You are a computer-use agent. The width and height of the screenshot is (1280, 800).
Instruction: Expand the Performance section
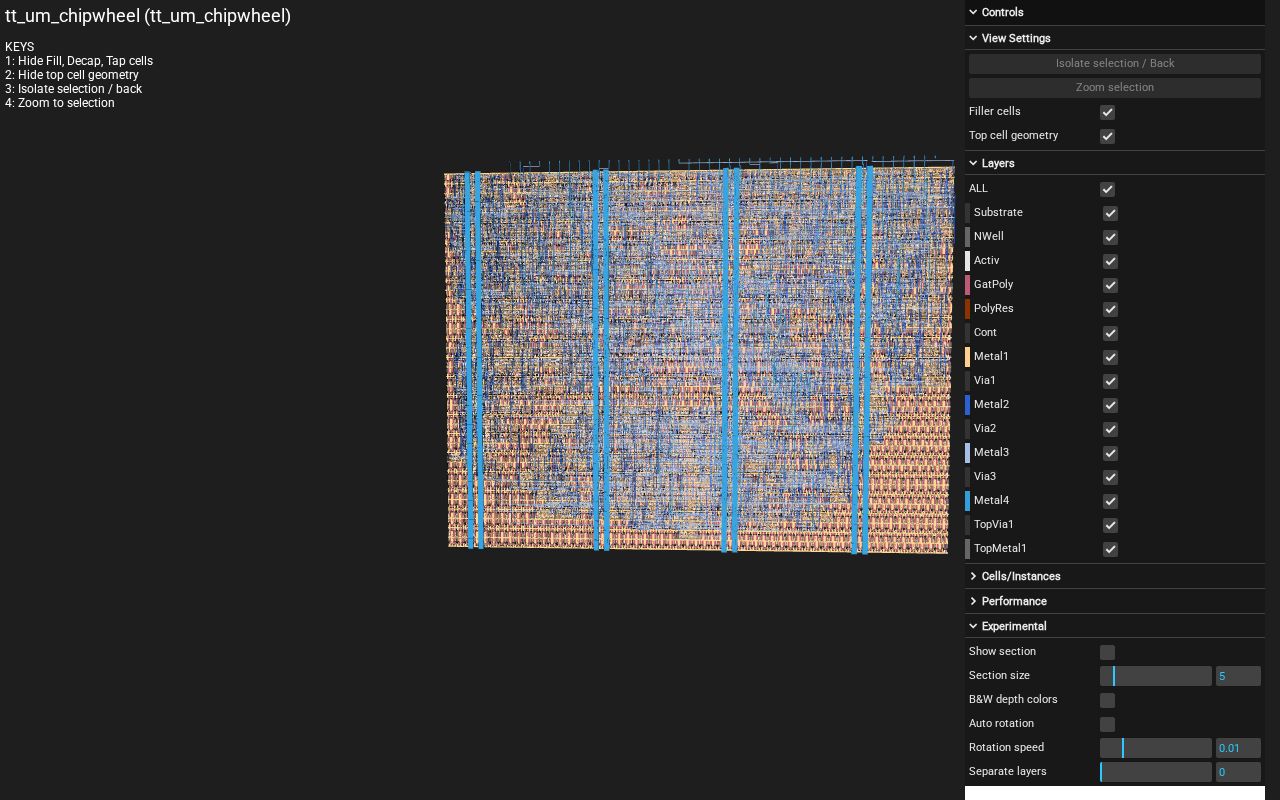pos(1115,601)
